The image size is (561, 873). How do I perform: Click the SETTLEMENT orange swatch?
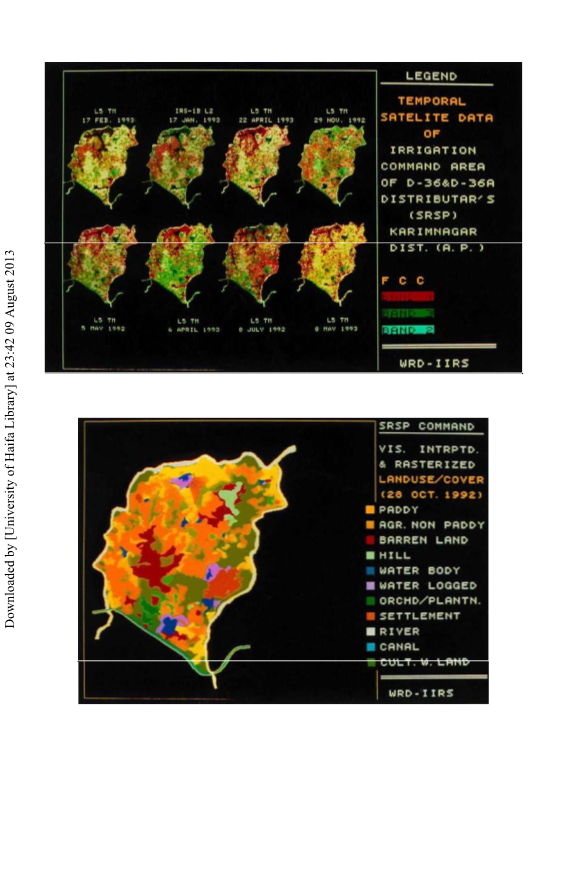pos(370,616)
